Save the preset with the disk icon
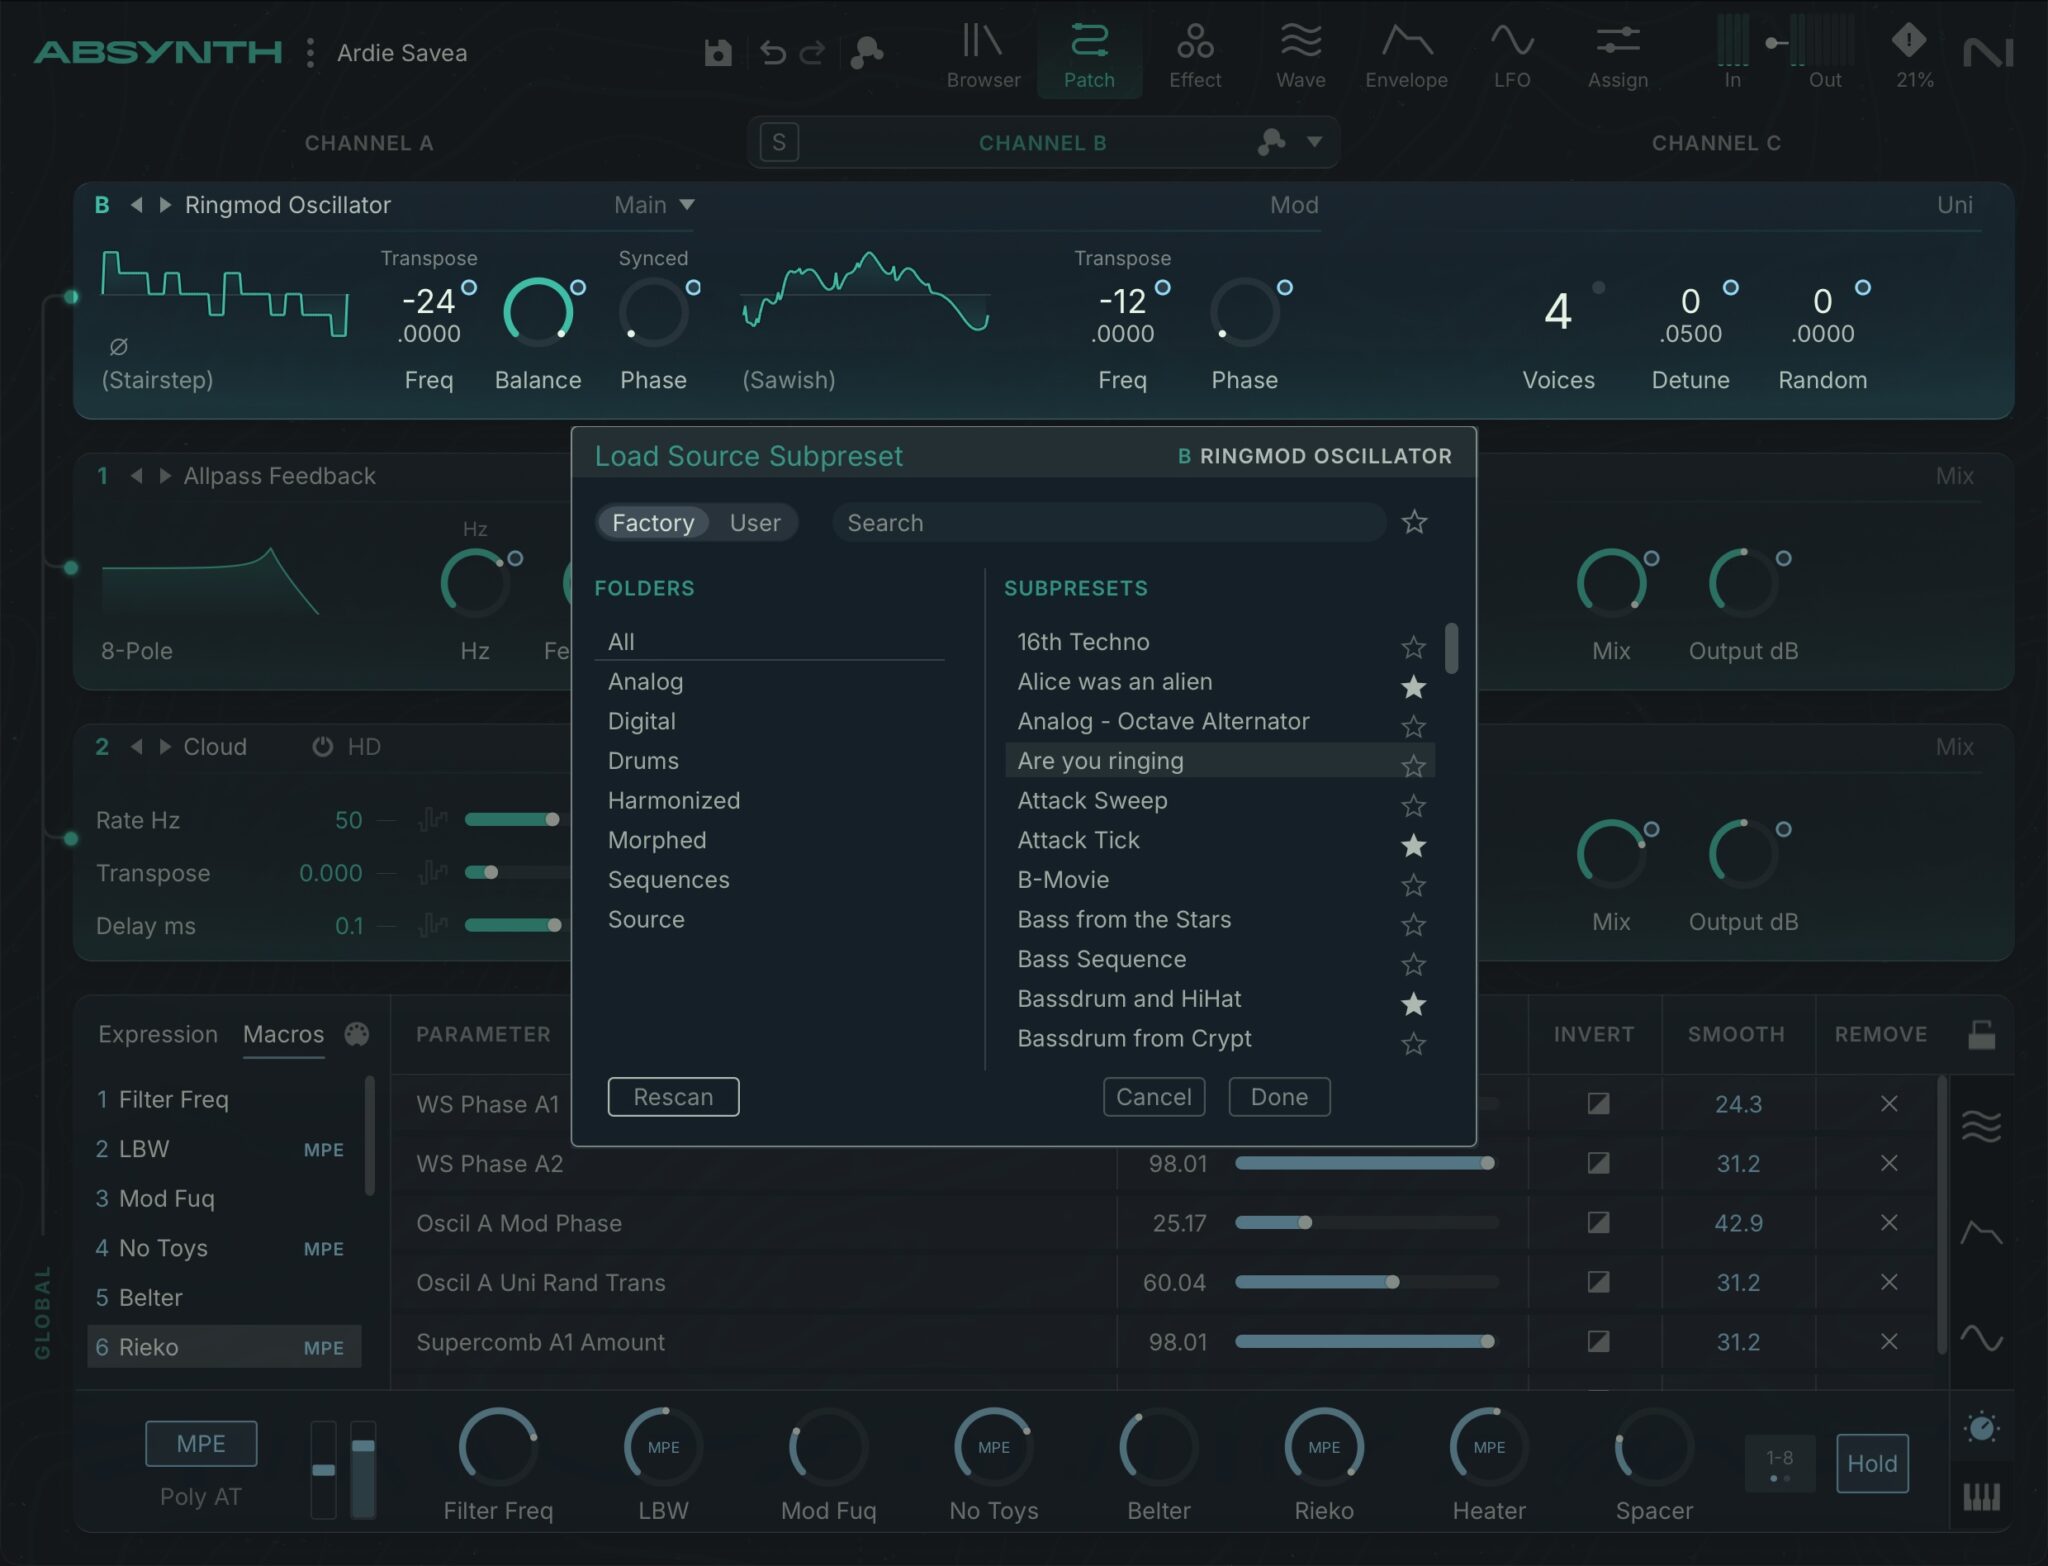This screenshot has height=1566, width=2048. click(x=718, y=52)
